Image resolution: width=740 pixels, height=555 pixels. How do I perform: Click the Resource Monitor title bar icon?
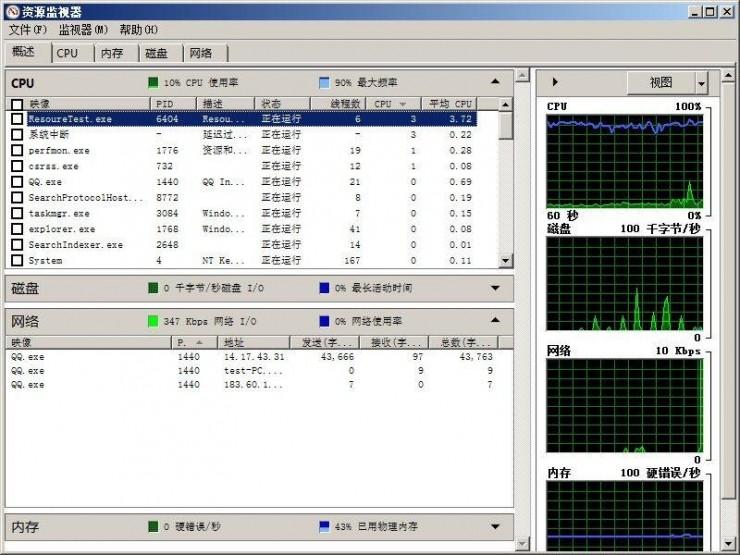pyautogui.click(x=11, y=11)
